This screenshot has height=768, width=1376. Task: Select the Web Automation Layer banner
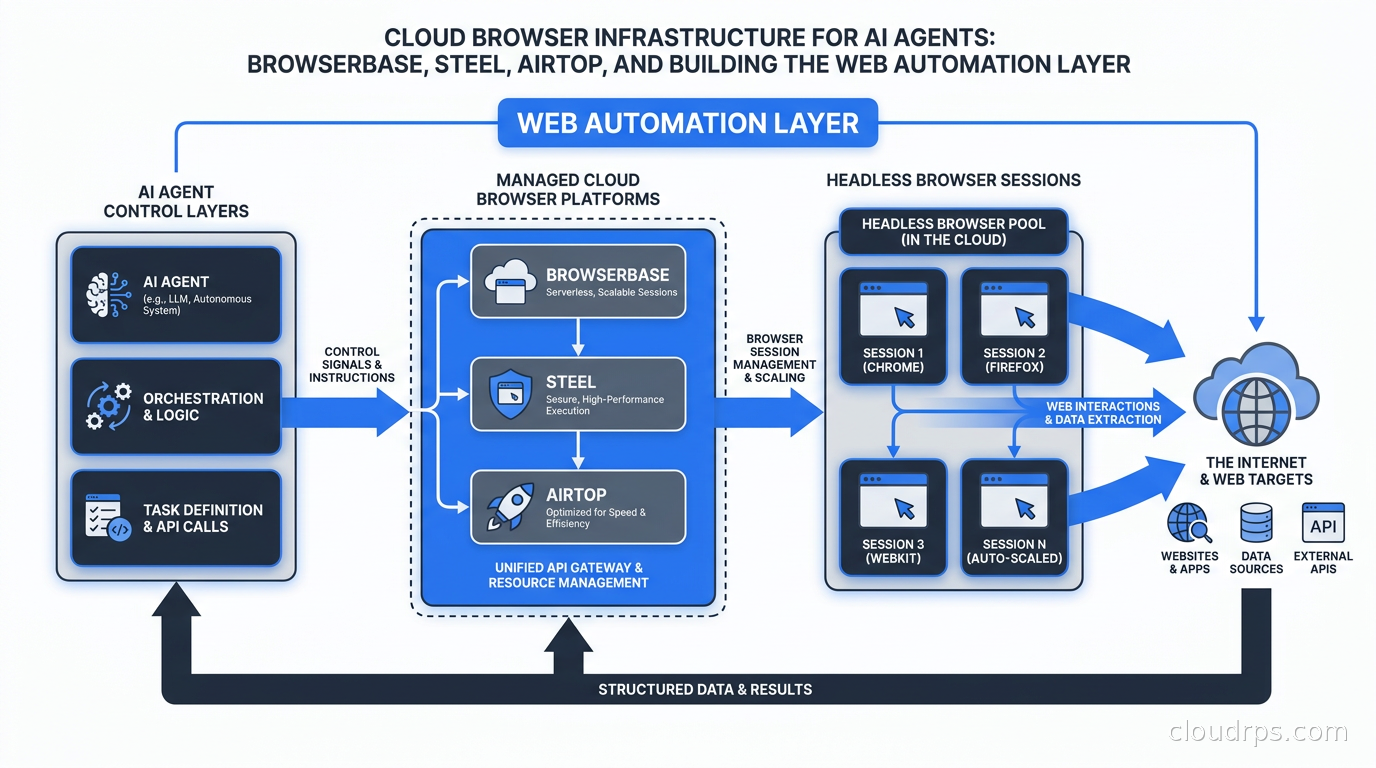coord(688,123)
